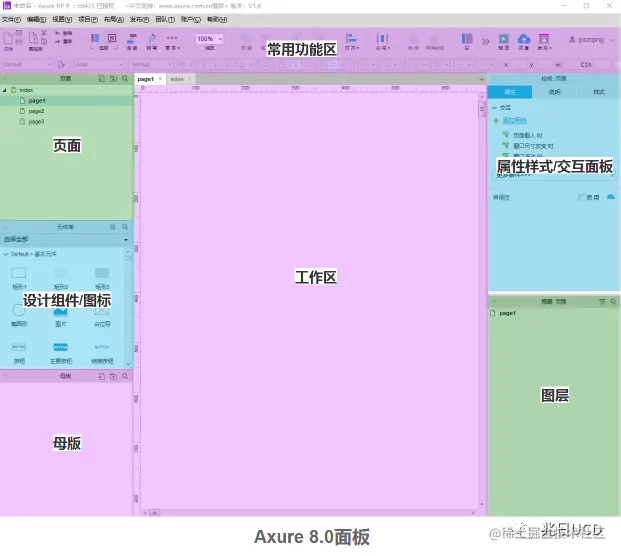Open the 视图 menu

[x=62, y=19]
